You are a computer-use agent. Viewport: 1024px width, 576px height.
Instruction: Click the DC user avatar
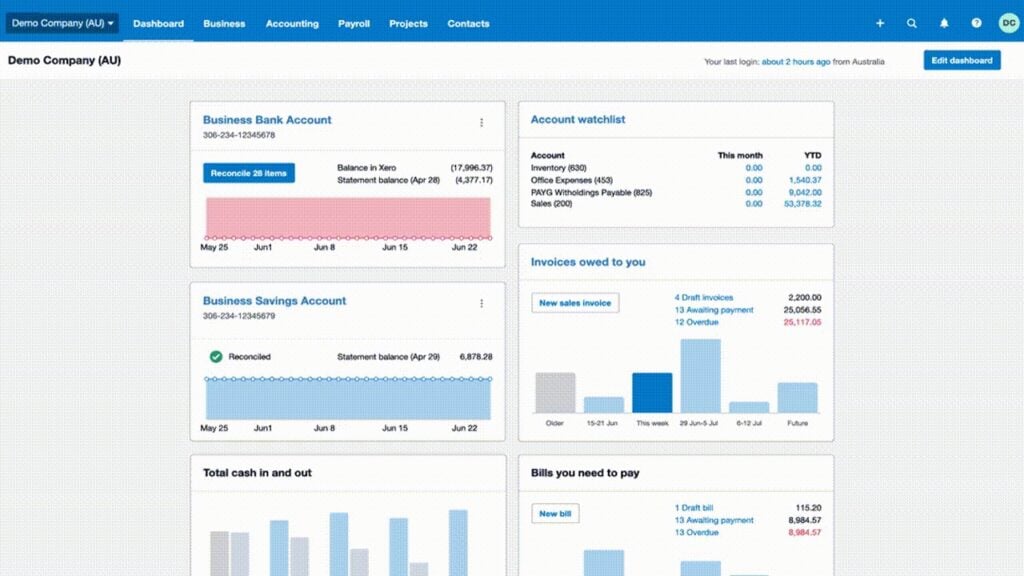[x=1008, y=23]
